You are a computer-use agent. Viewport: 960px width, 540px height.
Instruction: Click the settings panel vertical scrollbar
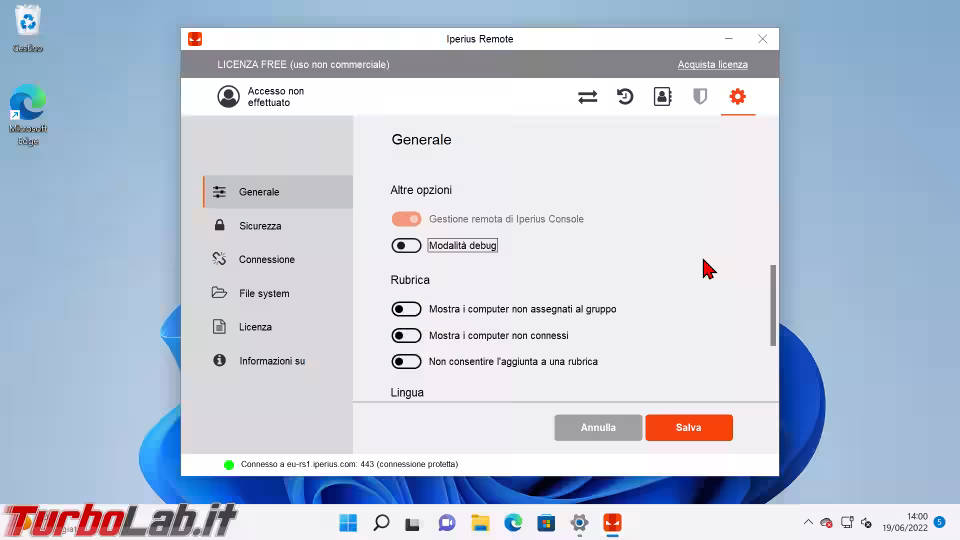coord(773,305)
